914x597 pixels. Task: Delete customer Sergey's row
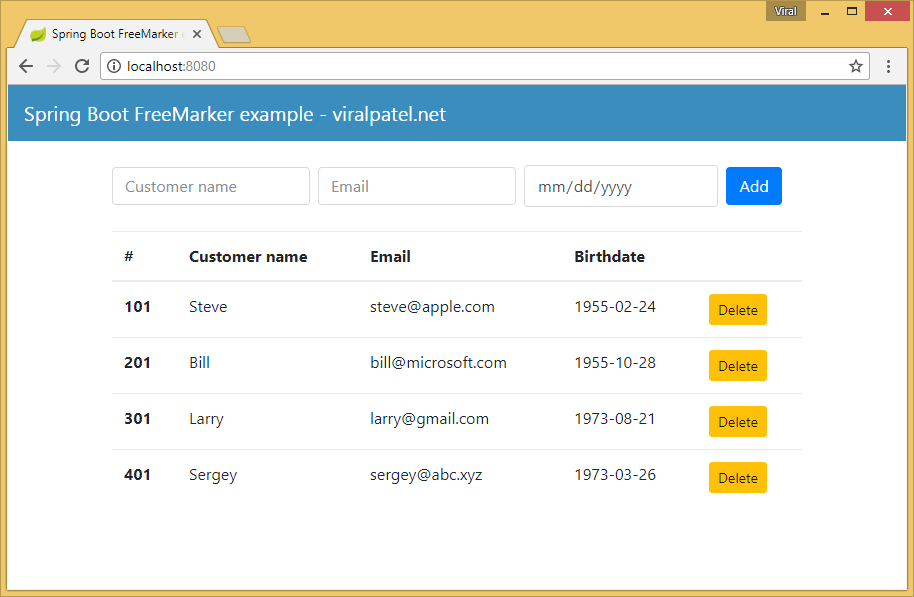(x=737, y=477)
